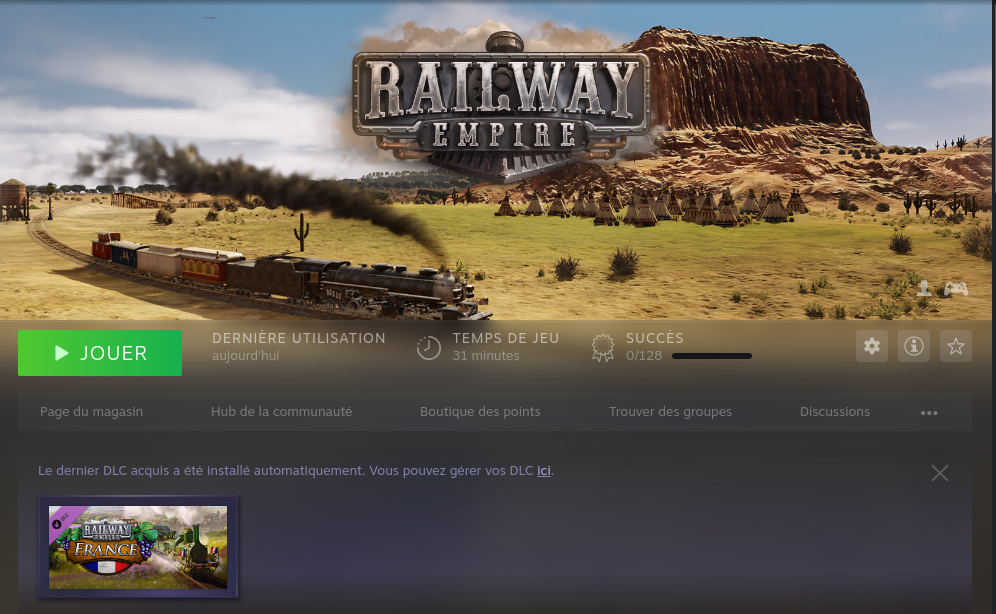Toggle the favorite star for Railway Empire
Screen dimensions: 996x614
956,346
